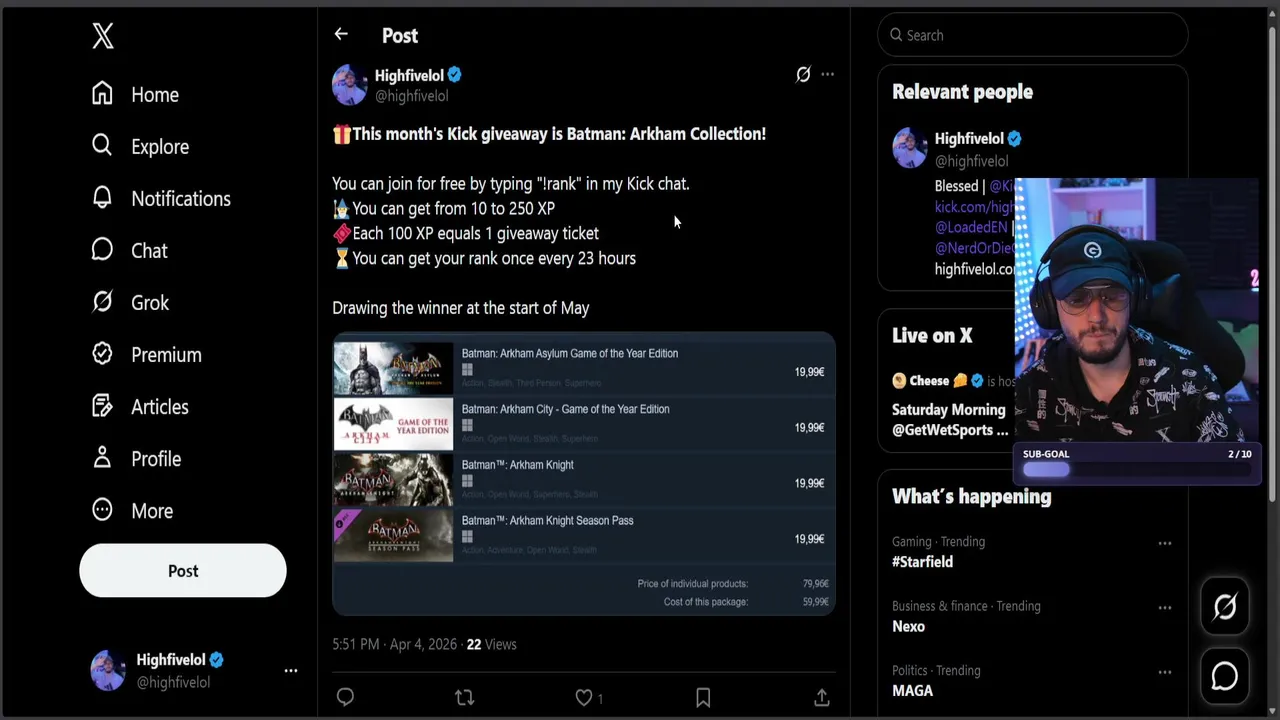The height and width of the screenshot is (720, 1280).
Task: Click the highfivelol.com link in bio
Action: (x=974, y=269)
